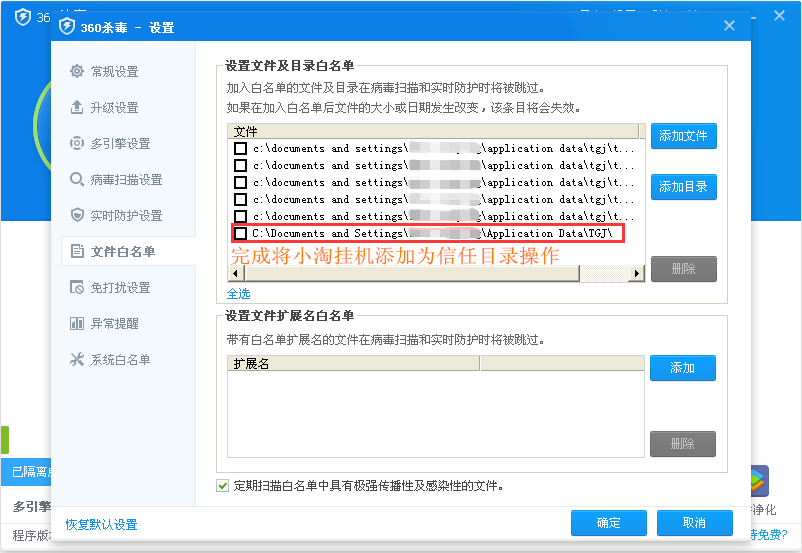802x553 pixels.
Task: Toggle 定期扫描白名单 periodic scan checkbox
Action: 222,485
